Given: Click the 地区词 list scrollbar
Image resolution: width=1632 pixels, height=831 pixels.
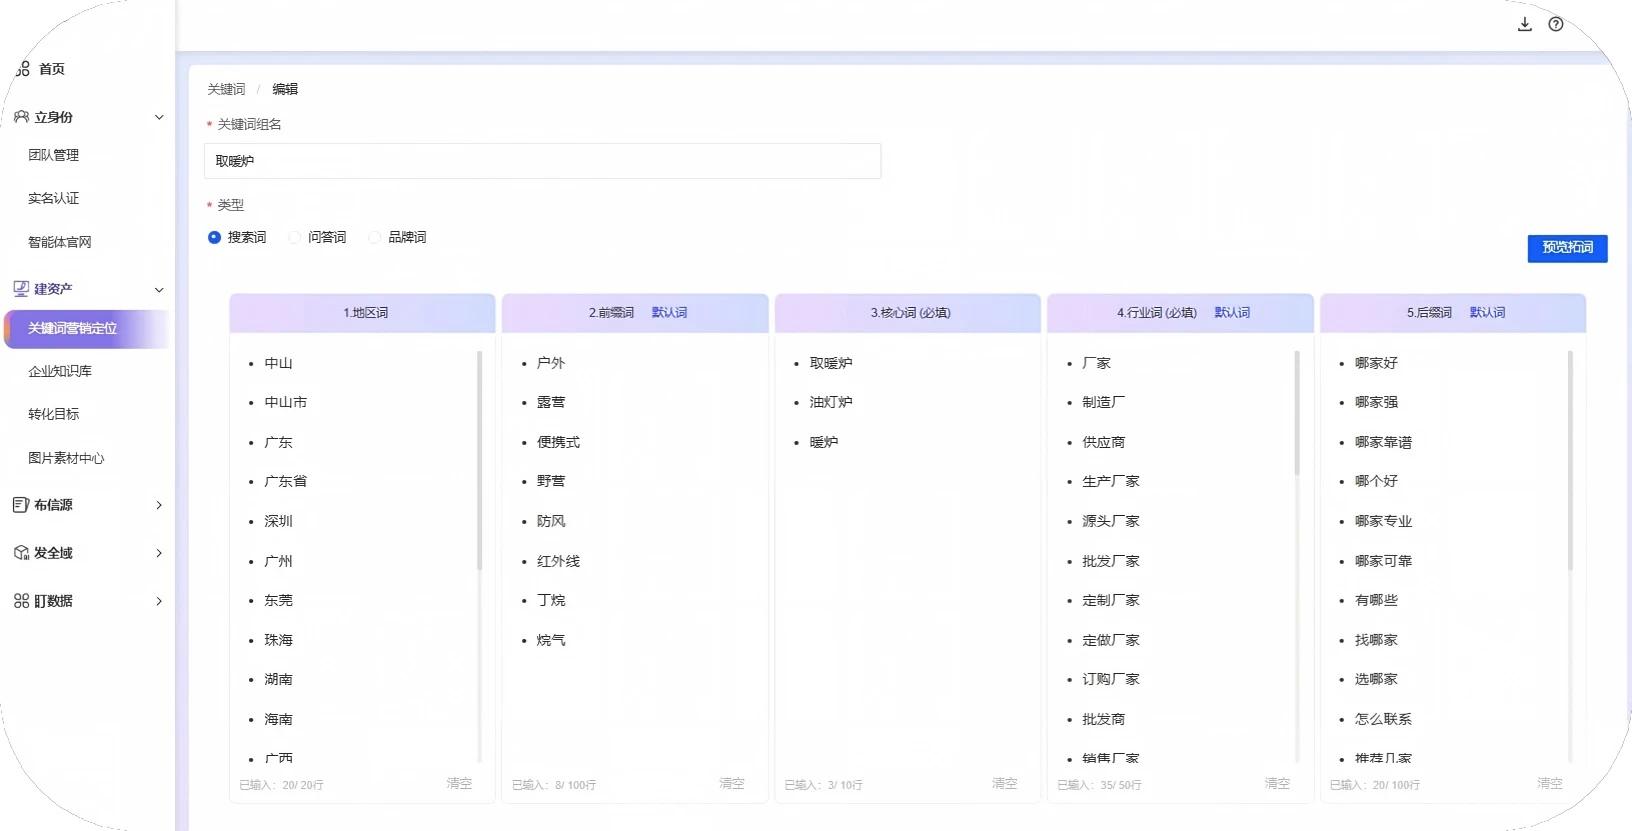Looking at the screenshot, I should point(480,460).
